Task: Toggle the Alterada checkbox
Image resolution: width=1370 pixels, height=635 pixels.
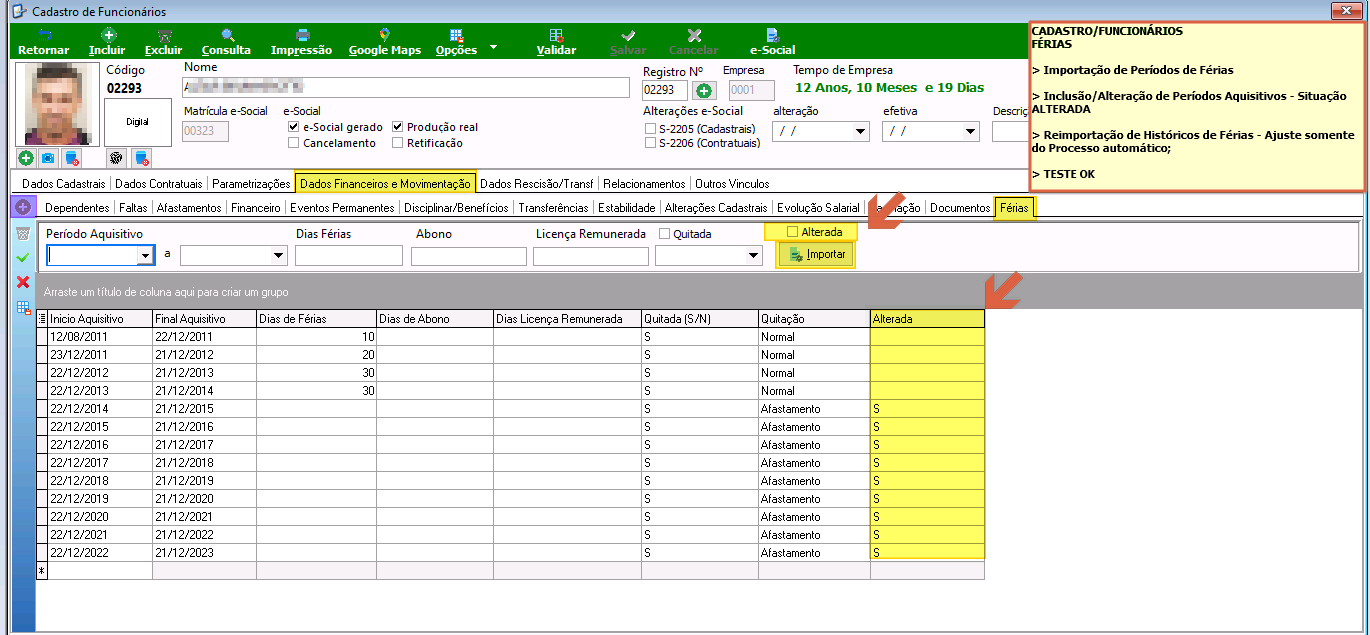Action: tap(793, 232)
